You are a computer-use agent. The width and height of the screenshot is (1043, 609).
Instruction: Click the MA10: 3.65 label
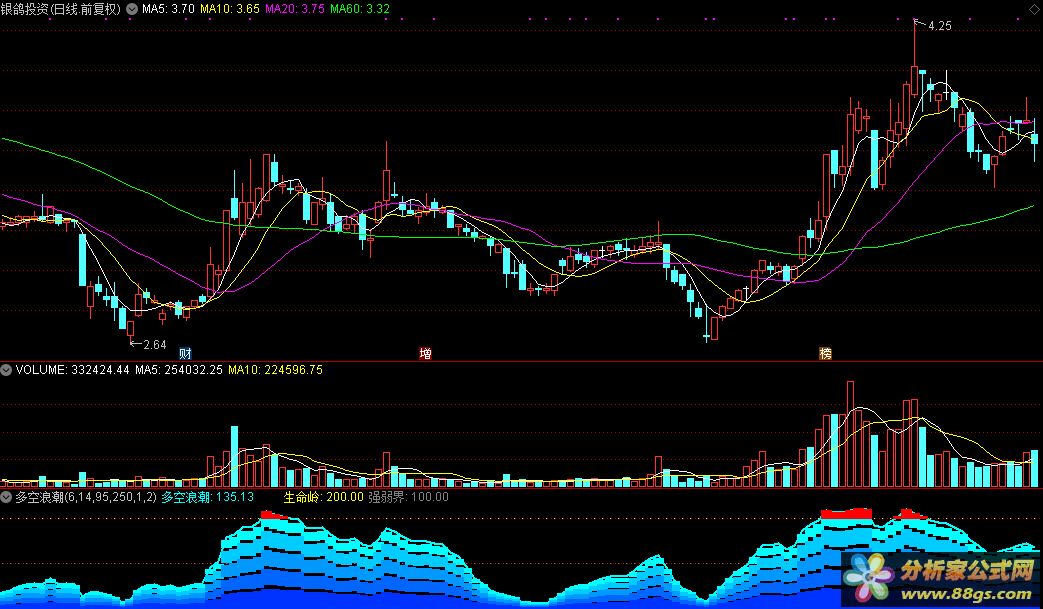pos(229,9)
